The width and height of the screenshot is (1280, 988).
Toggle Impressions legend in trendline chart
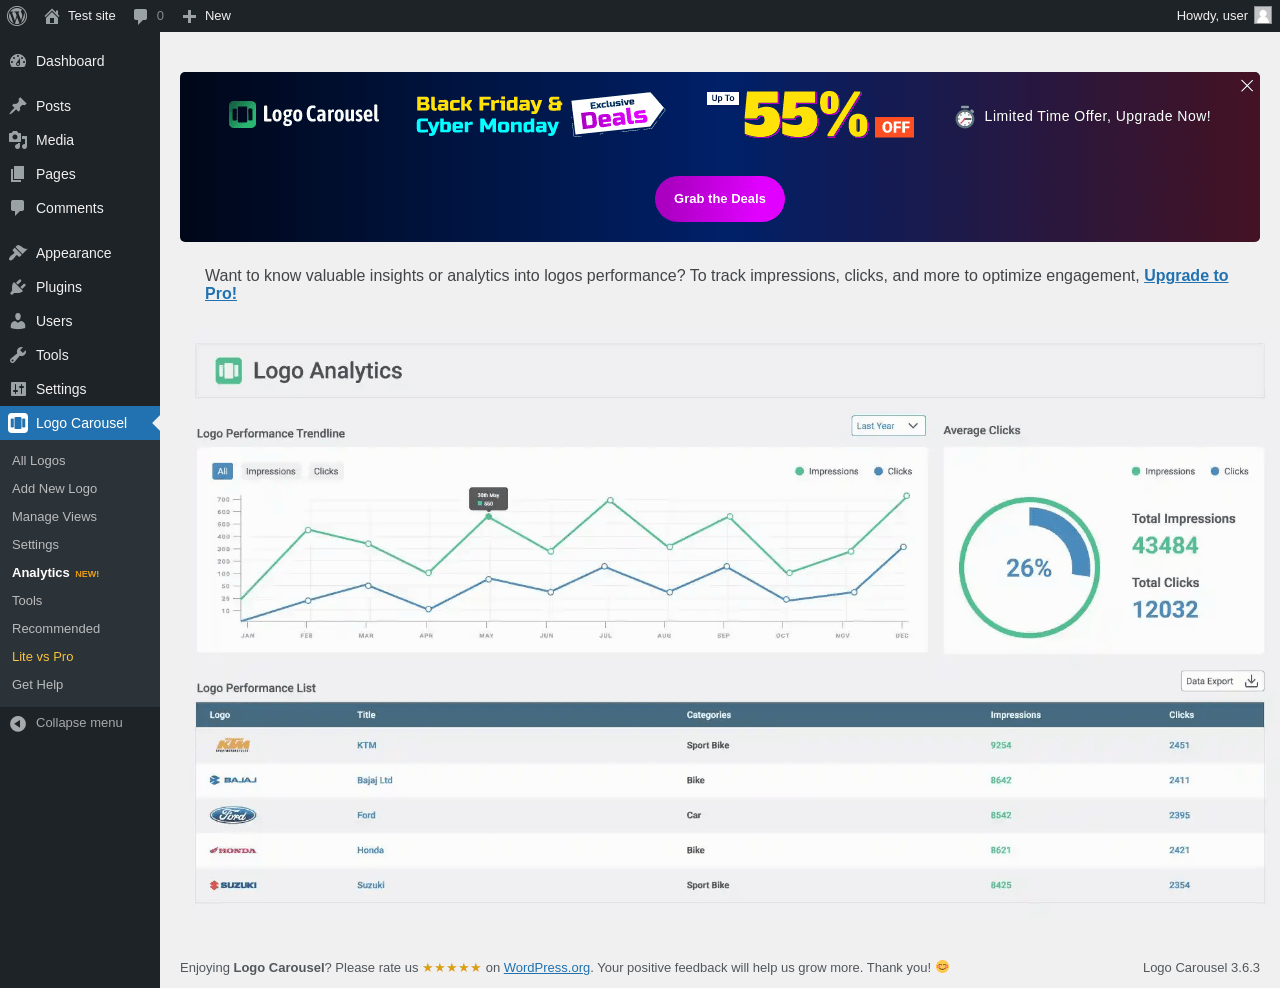coord(827,471)
